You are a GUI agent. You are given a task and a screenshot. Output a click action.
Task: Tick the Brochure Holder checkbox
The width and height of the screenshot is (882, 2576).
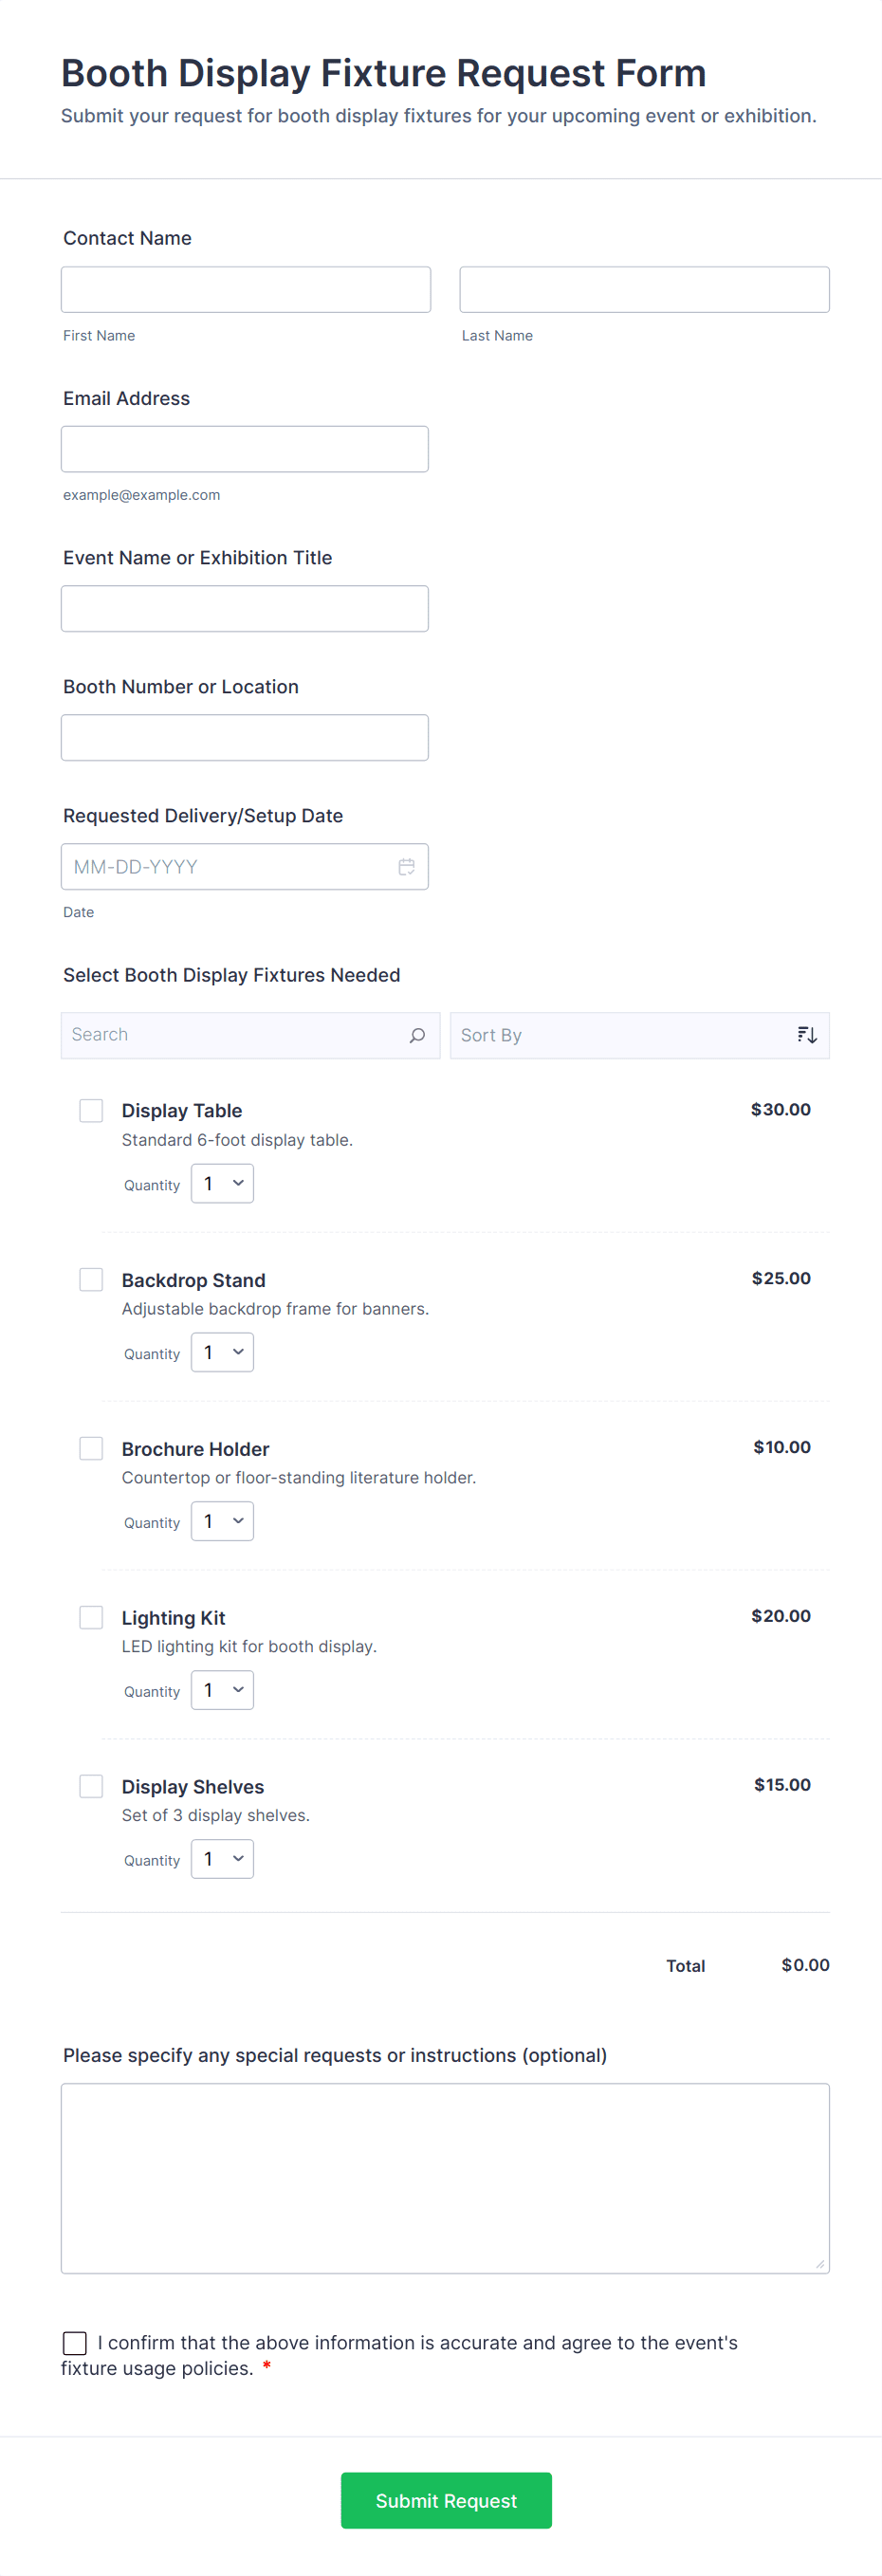click(91, 1449)
